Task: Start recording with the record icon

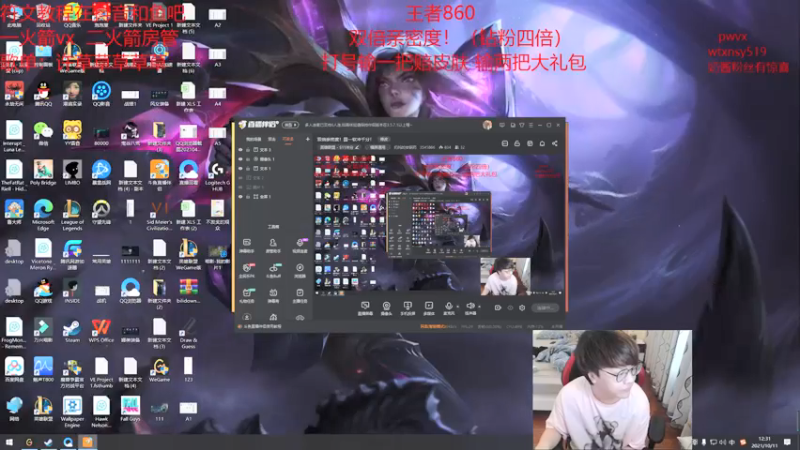Action: click(x=498, y=308)
